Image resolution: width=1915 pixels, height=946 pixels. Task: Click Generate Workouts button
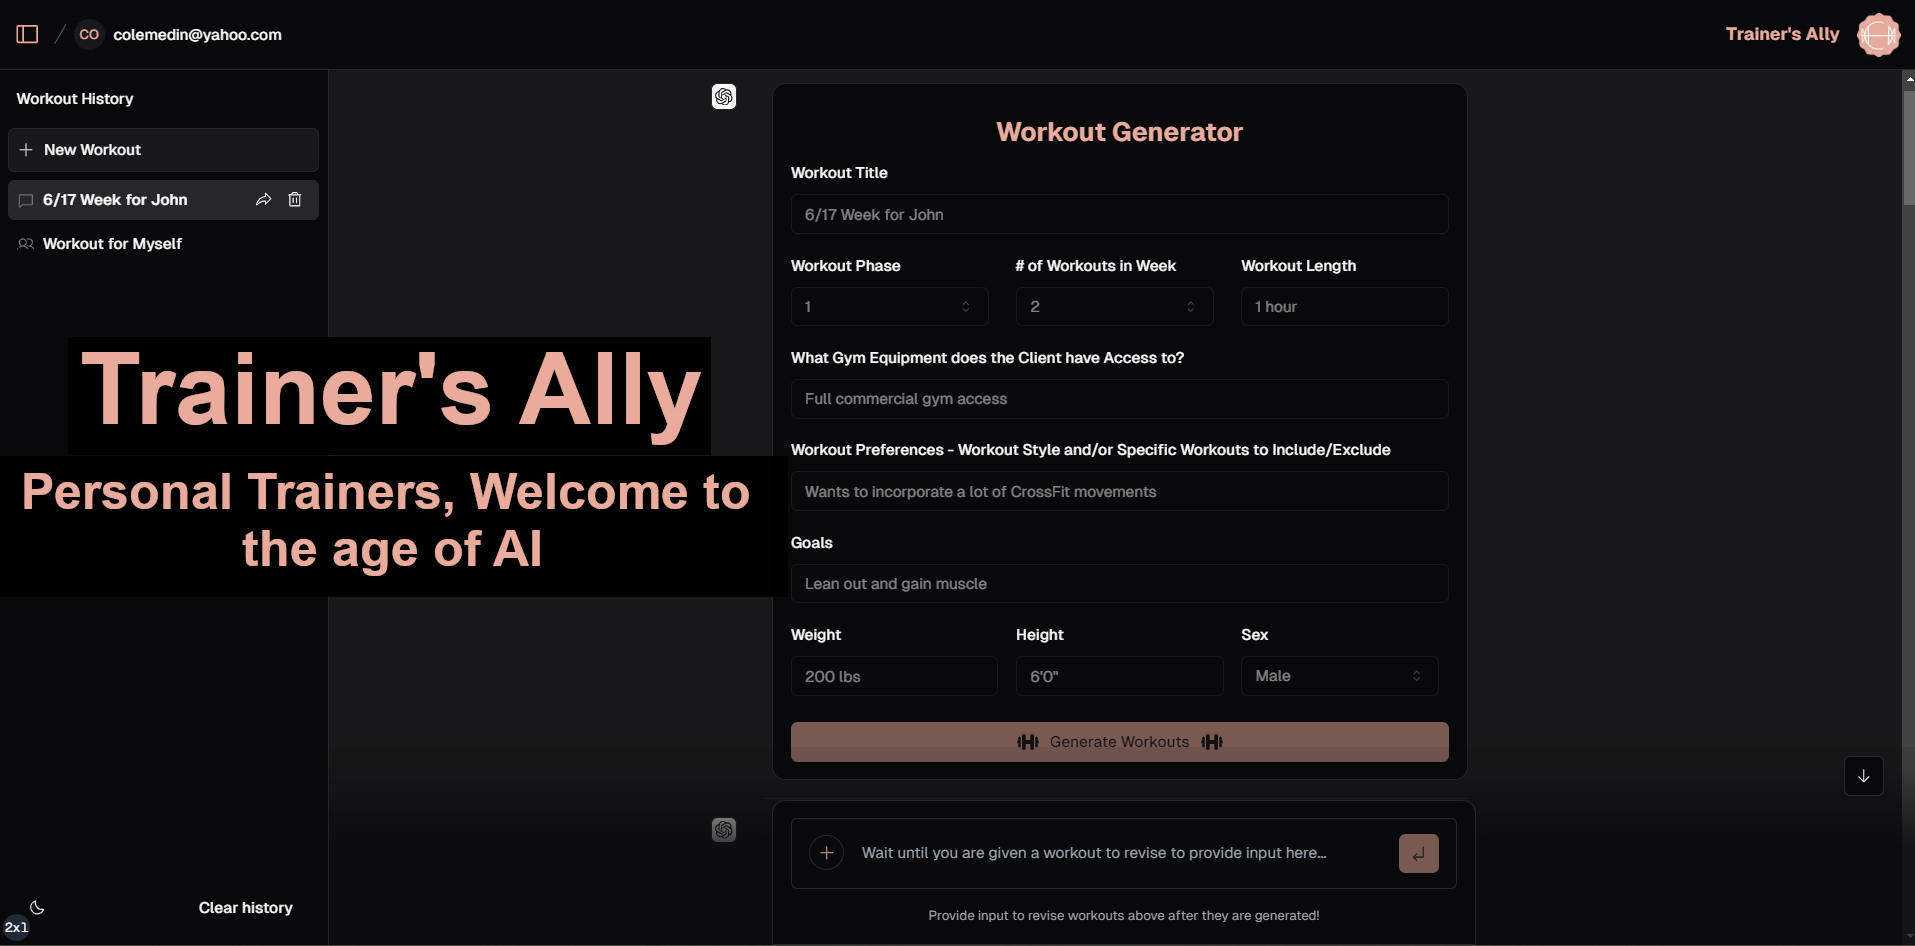(x=1119, y=742)
